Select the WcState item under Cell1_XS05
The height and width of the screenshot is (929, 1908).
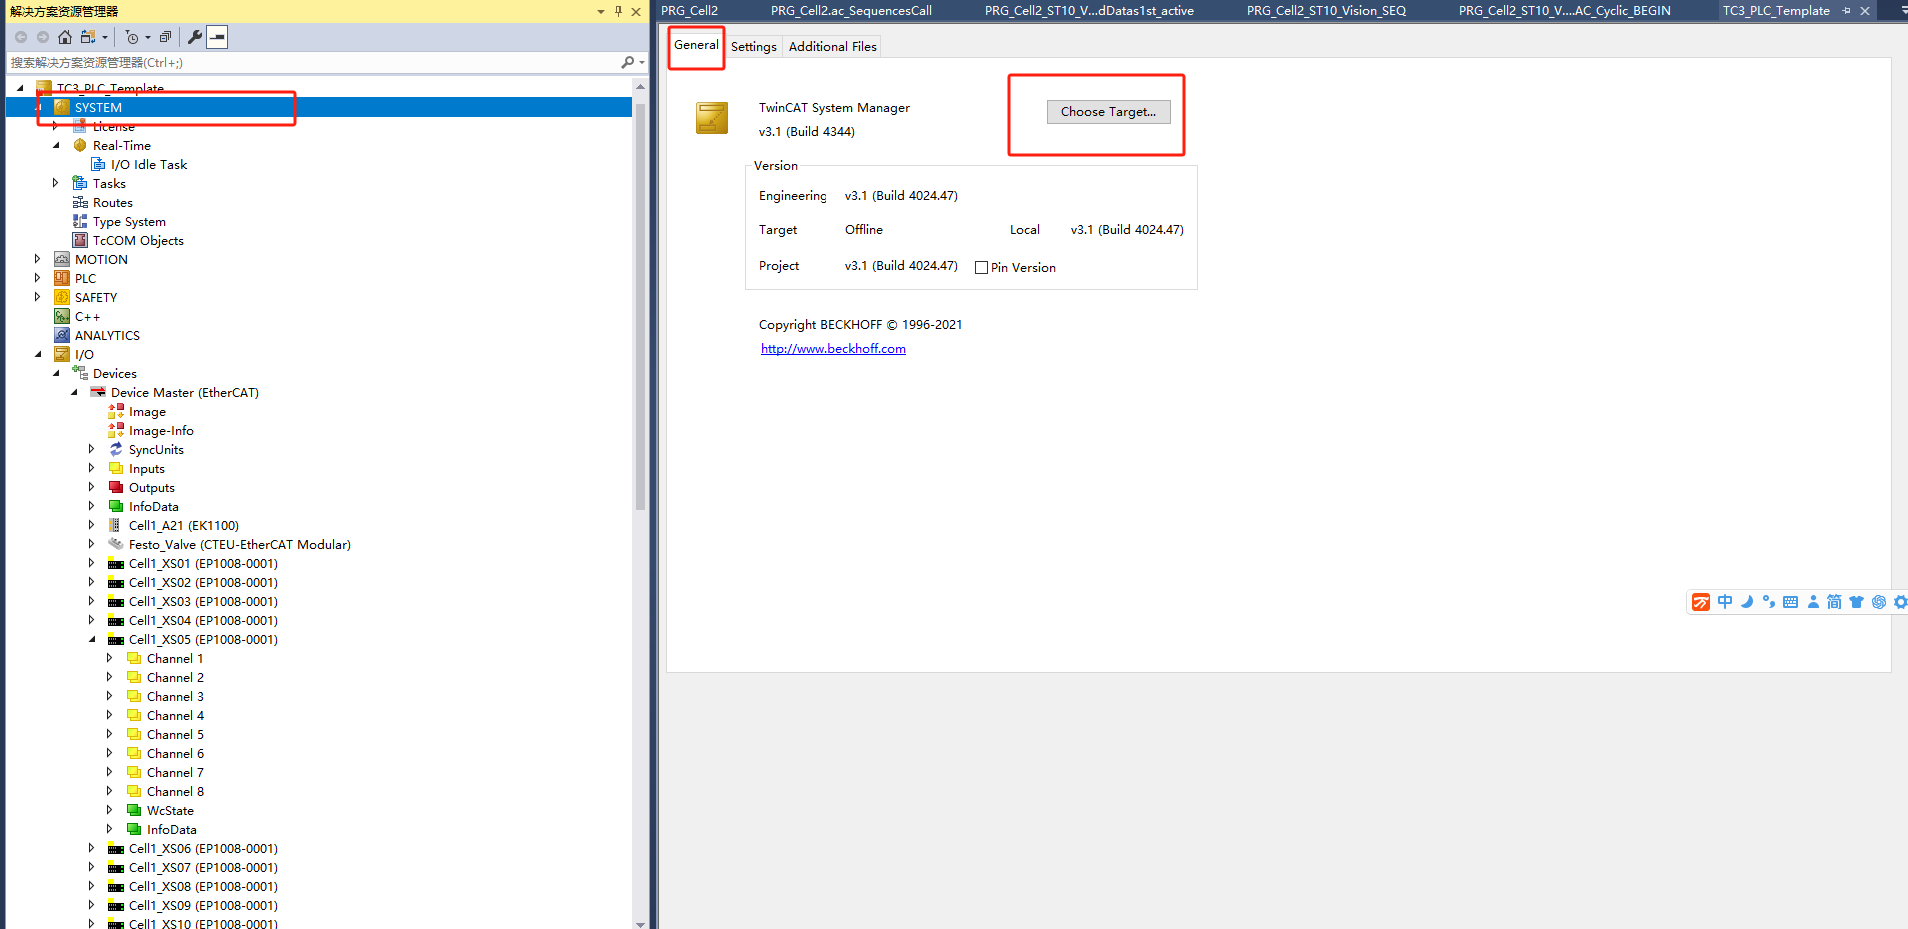pos(170,811)
